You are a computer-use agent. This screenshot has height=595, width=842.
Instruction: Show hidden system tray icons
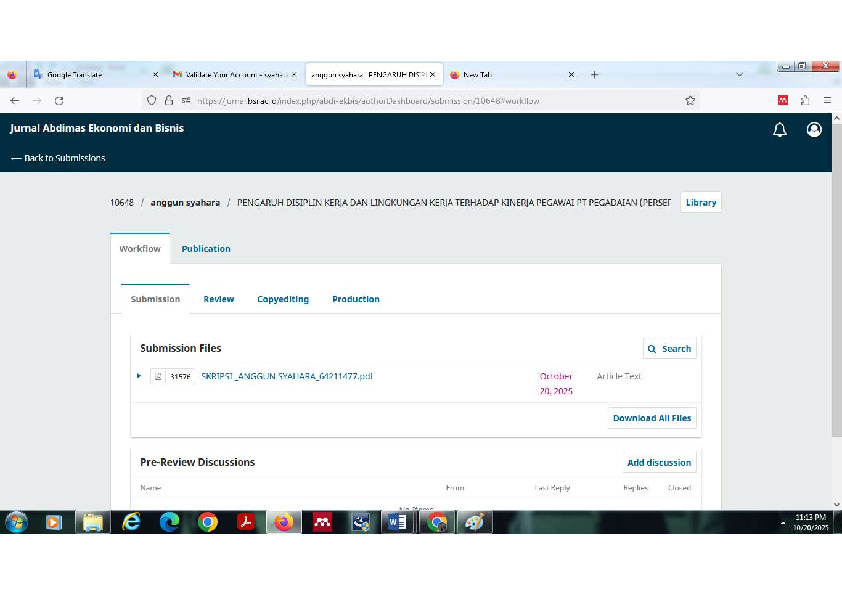[x=783, y=523]
